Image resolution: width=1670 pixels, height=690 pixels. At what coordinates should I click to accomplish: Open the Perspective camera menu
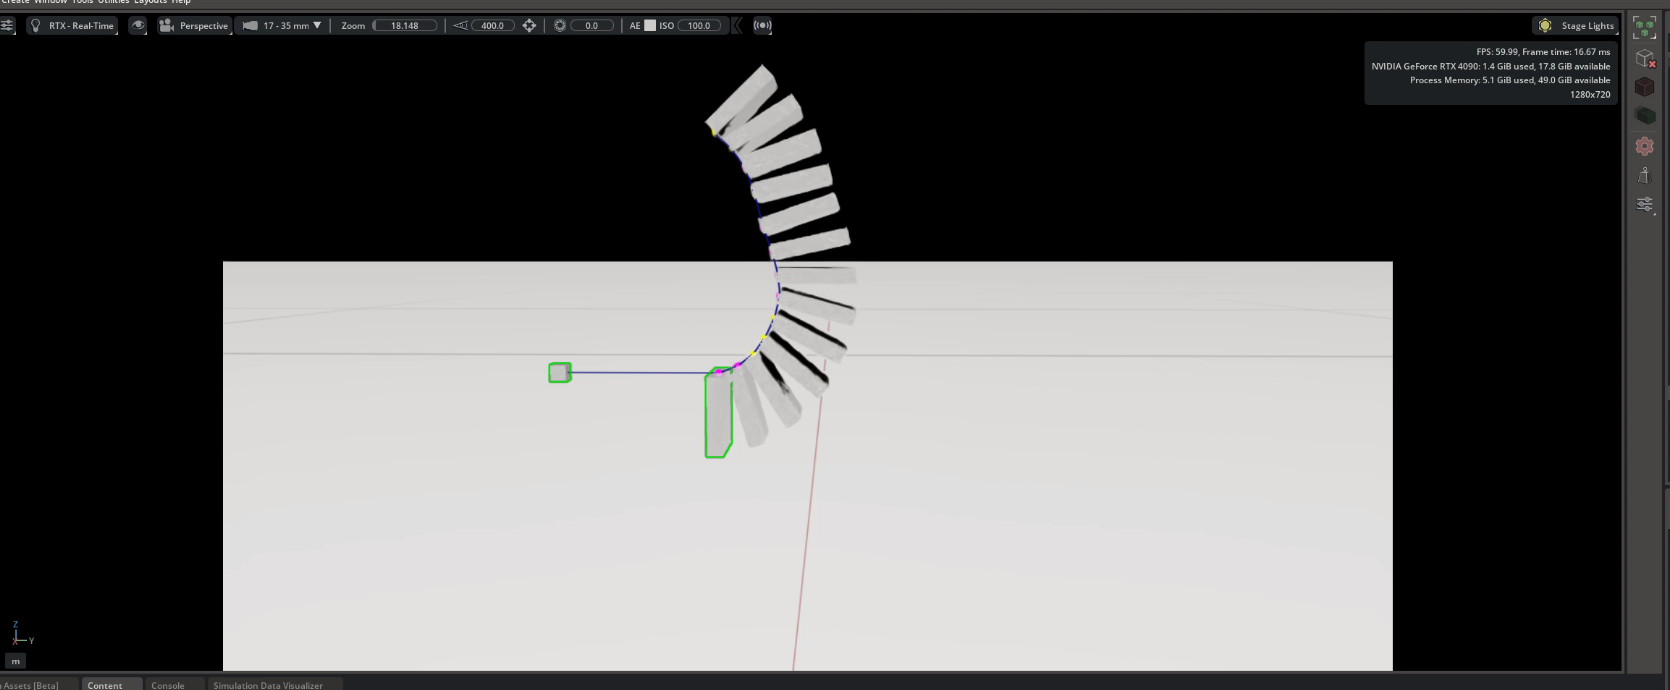coord(194,25)
